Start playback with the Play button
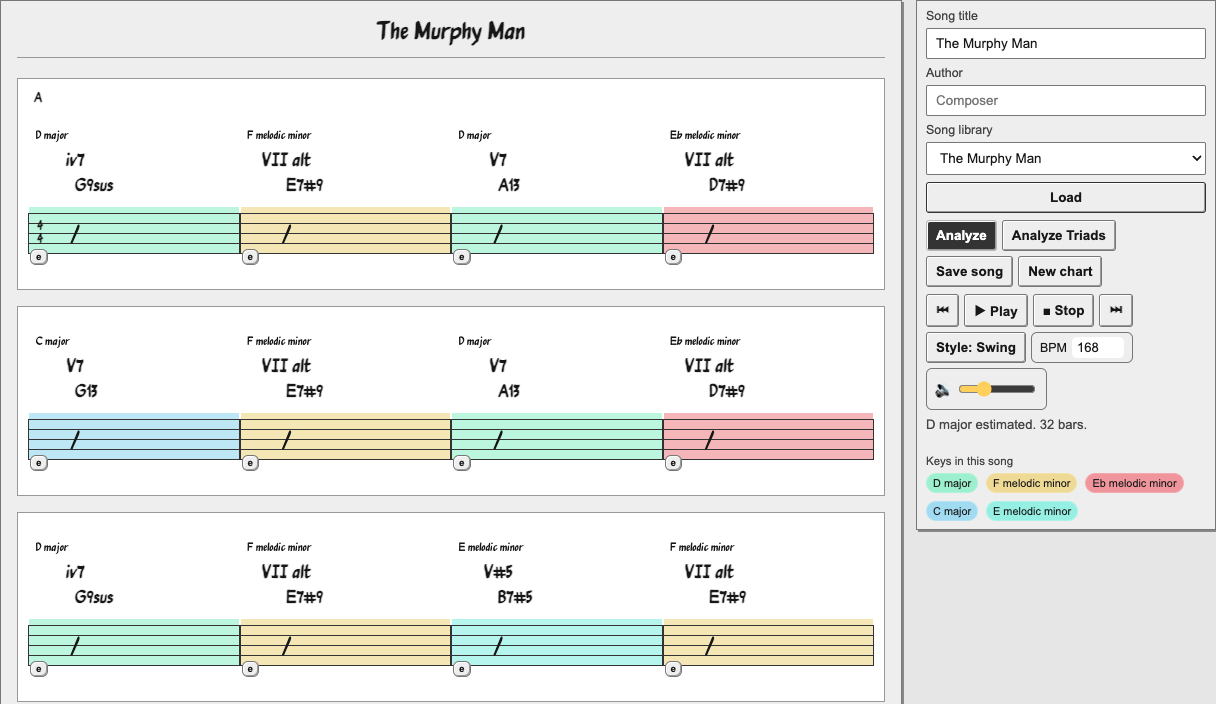Viewport: 1216px width, 704px height. 996,311
